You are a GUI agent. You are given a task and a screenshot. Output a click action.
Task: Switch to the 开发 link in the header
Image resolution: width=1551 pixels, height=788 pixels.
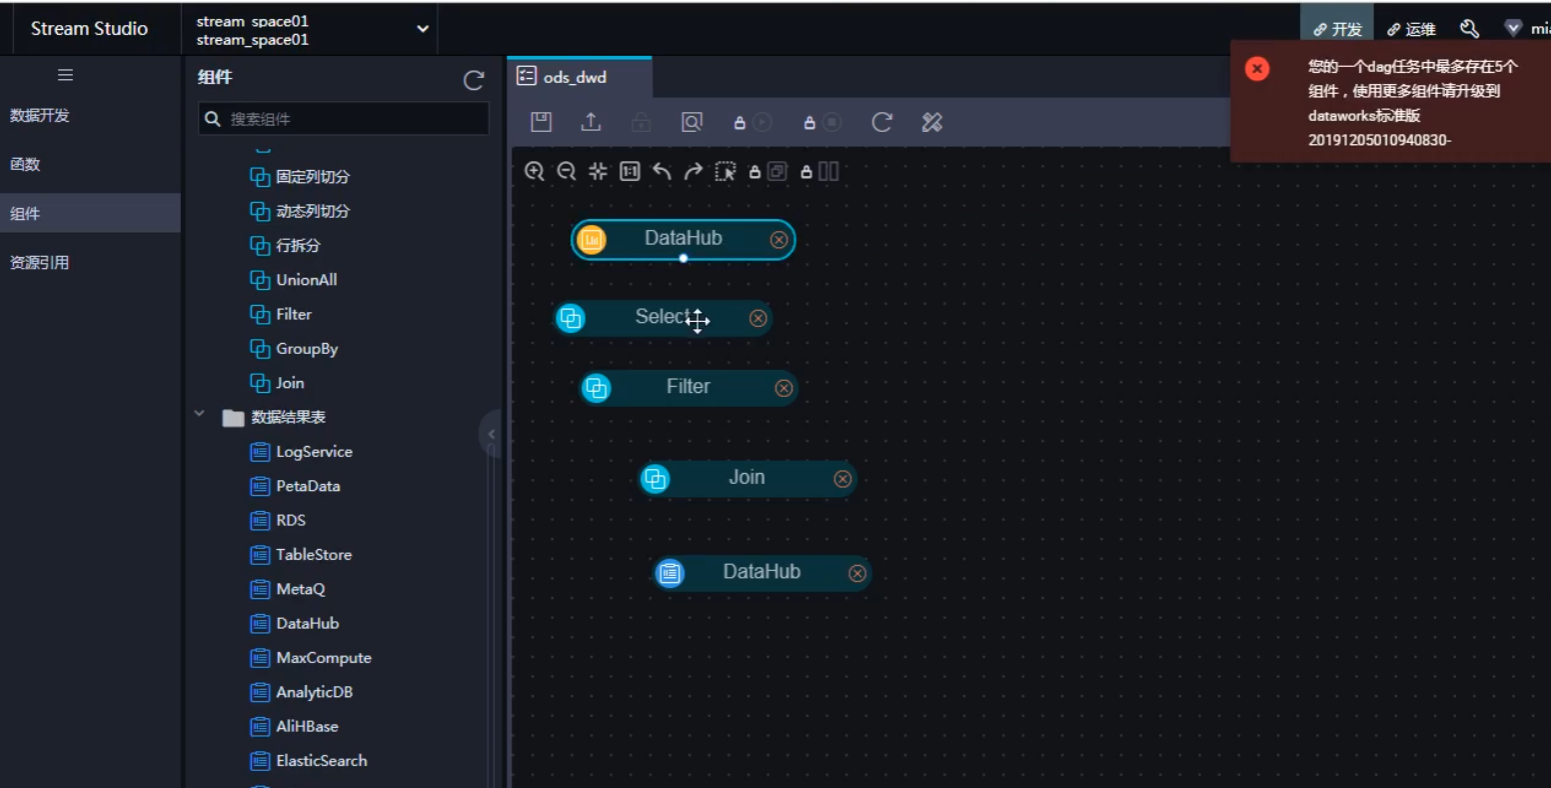tap(1337, 29)
